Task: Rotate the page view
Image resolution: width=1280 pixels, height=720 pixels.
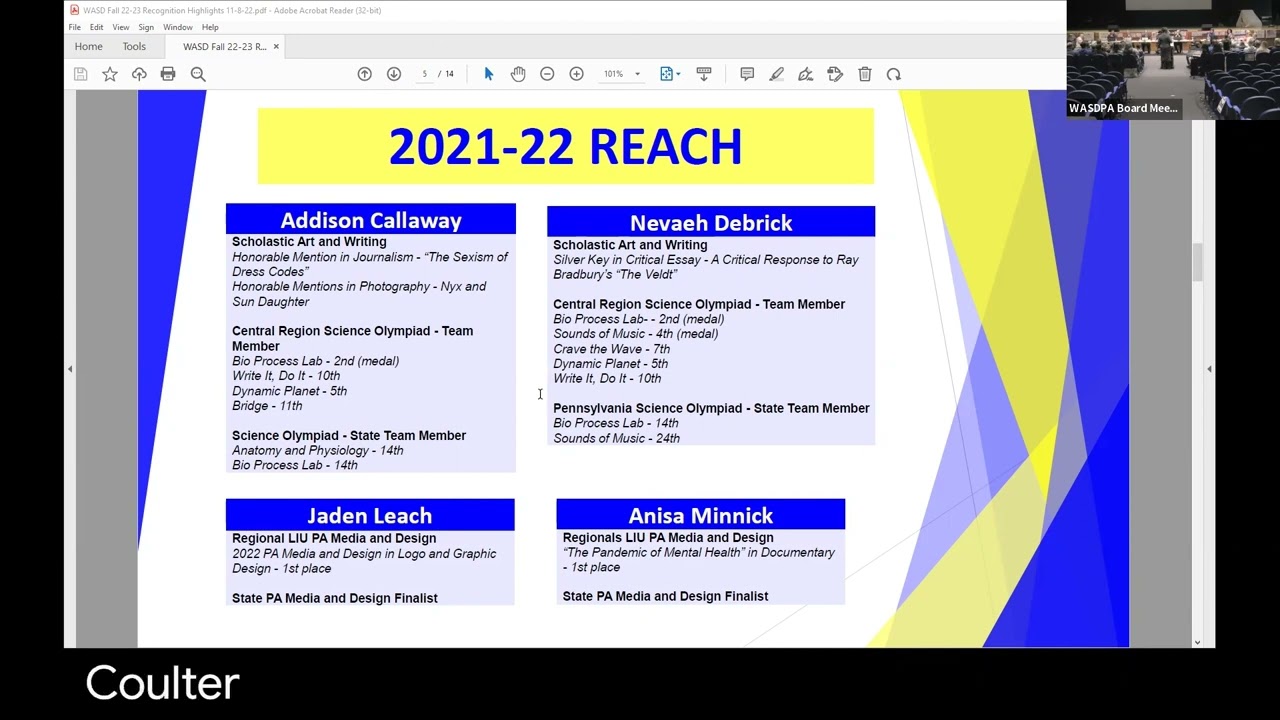Action: (x=894, y=74)
